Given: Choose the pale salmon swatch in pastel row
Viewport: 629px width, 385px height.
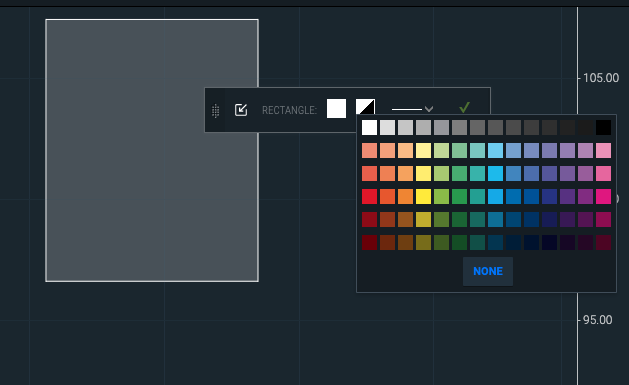Looking at the screenshot, I should pos(369,150).
